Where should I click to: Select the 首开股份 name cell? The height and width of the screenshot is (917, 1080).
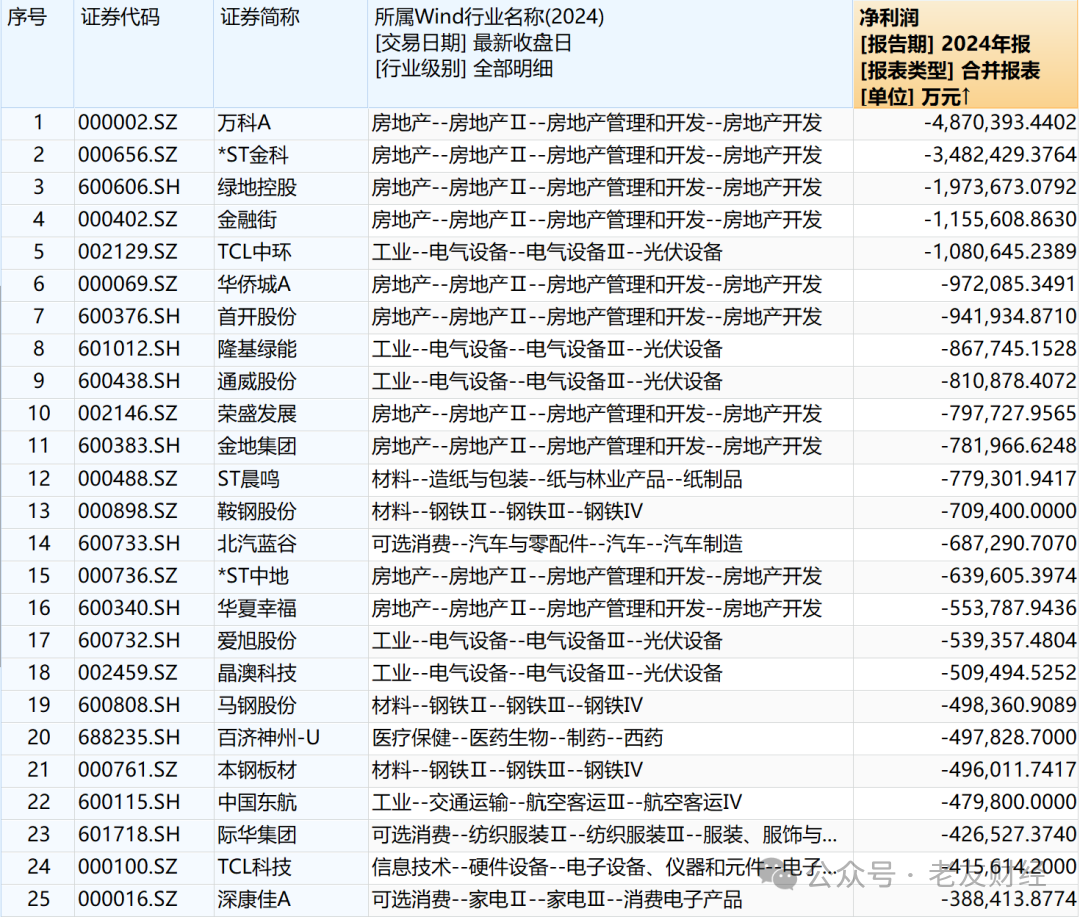click(291, 318)
